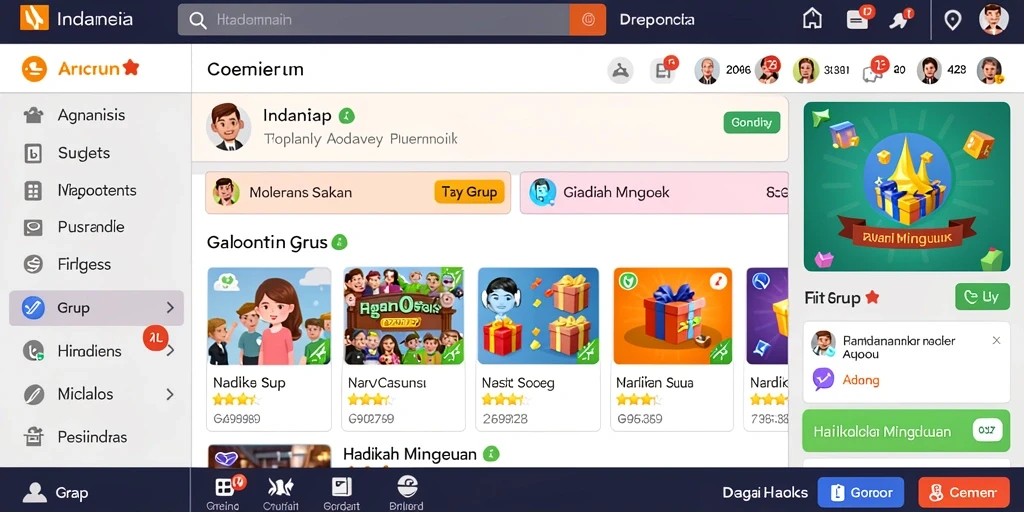Select the user avatar labeled 3l381
The height and width of the screenshot is (512, 1024).
click(x=806, y=71)
